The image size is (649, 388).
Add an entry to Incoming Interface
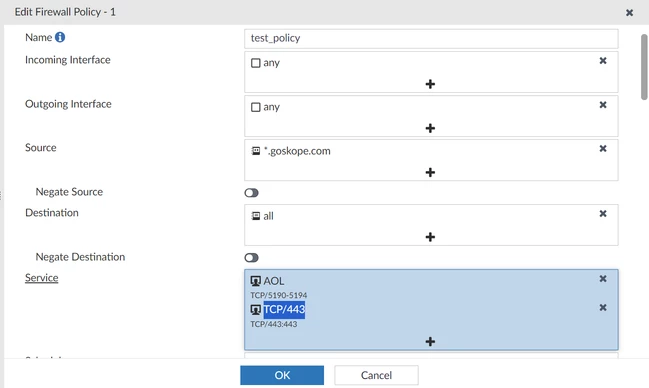point(430,84)
